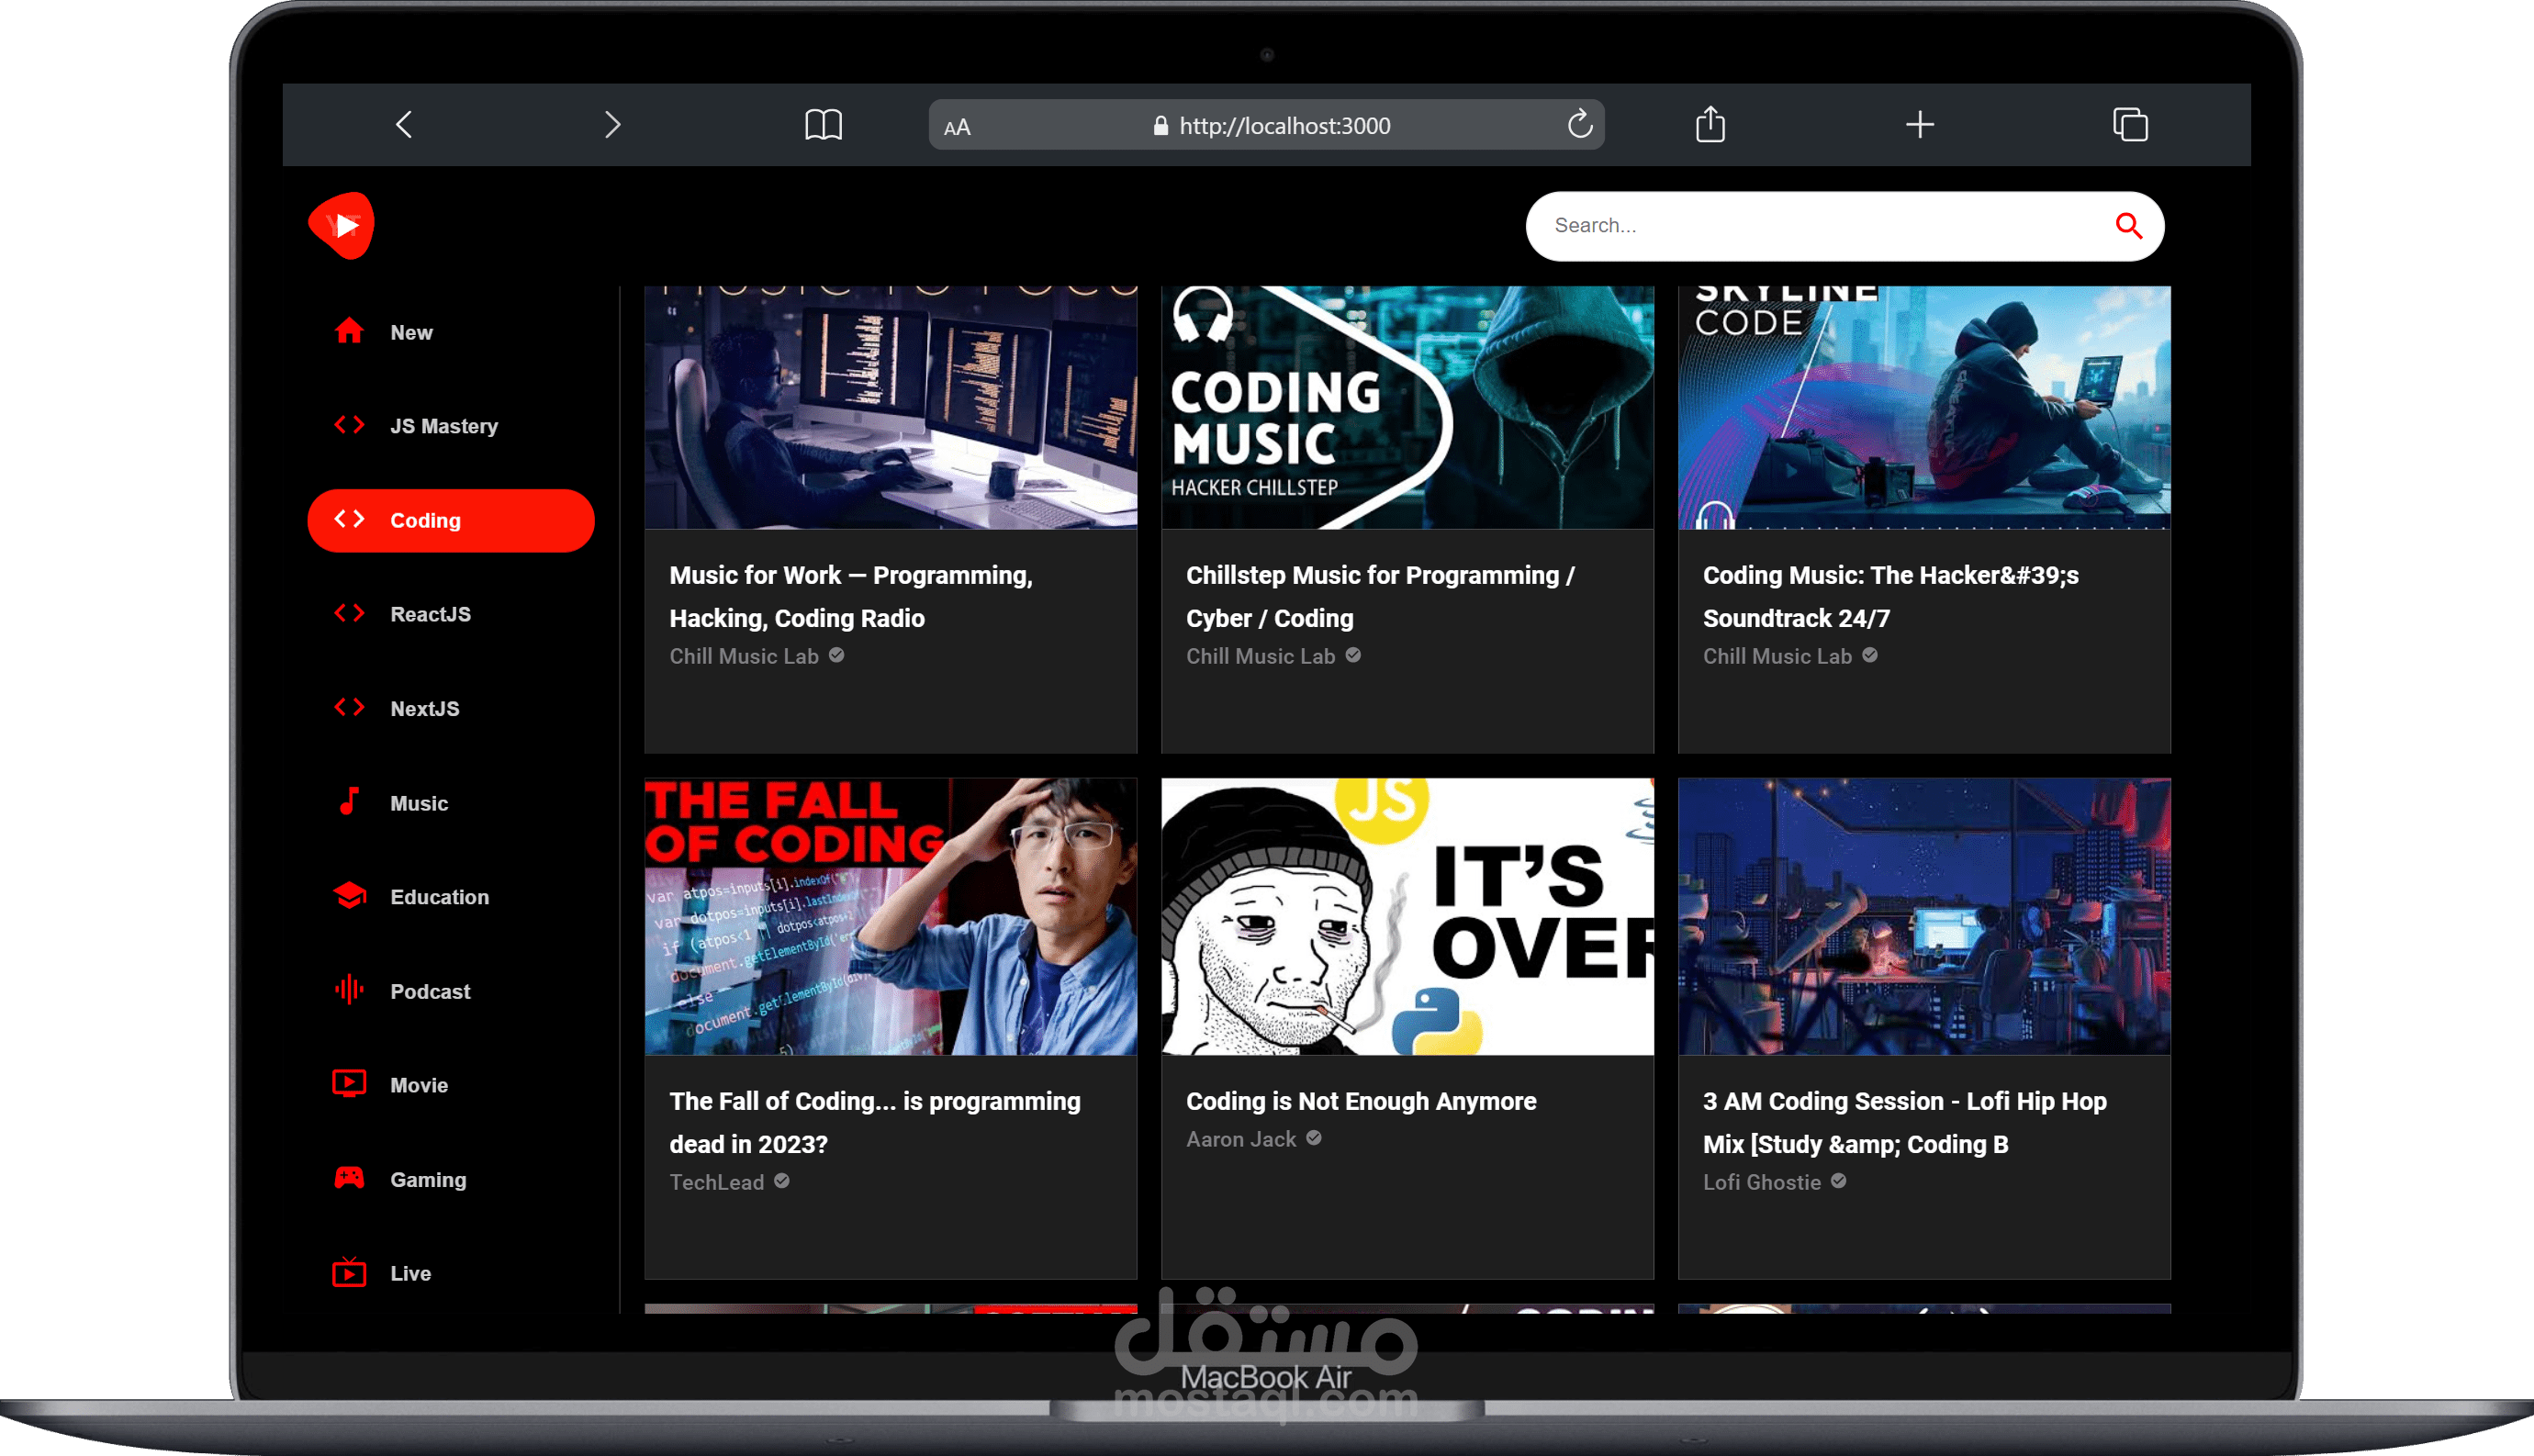This screenshot has width=2534, height=1456.
Task: Open the Chill Music Lab channel link under Chillstep video
Action: [x=1260, y=657]
